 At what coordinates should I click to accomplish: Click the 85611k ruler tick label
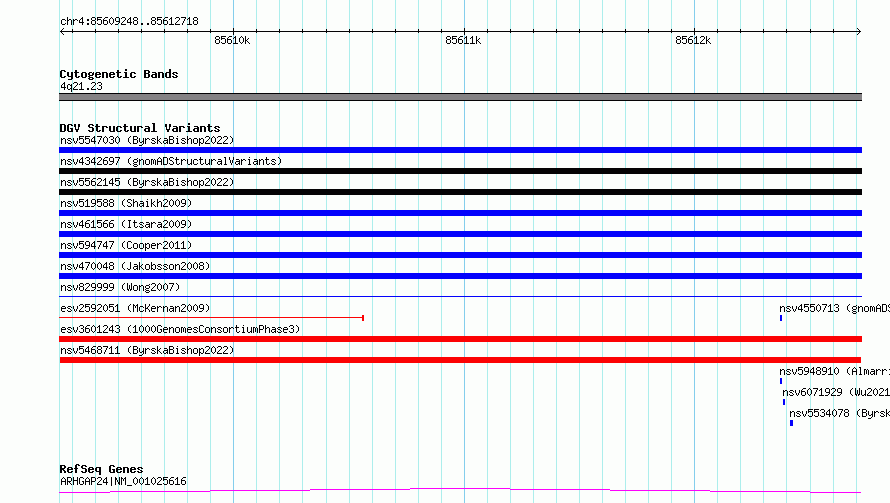click(x=463, y=40)
